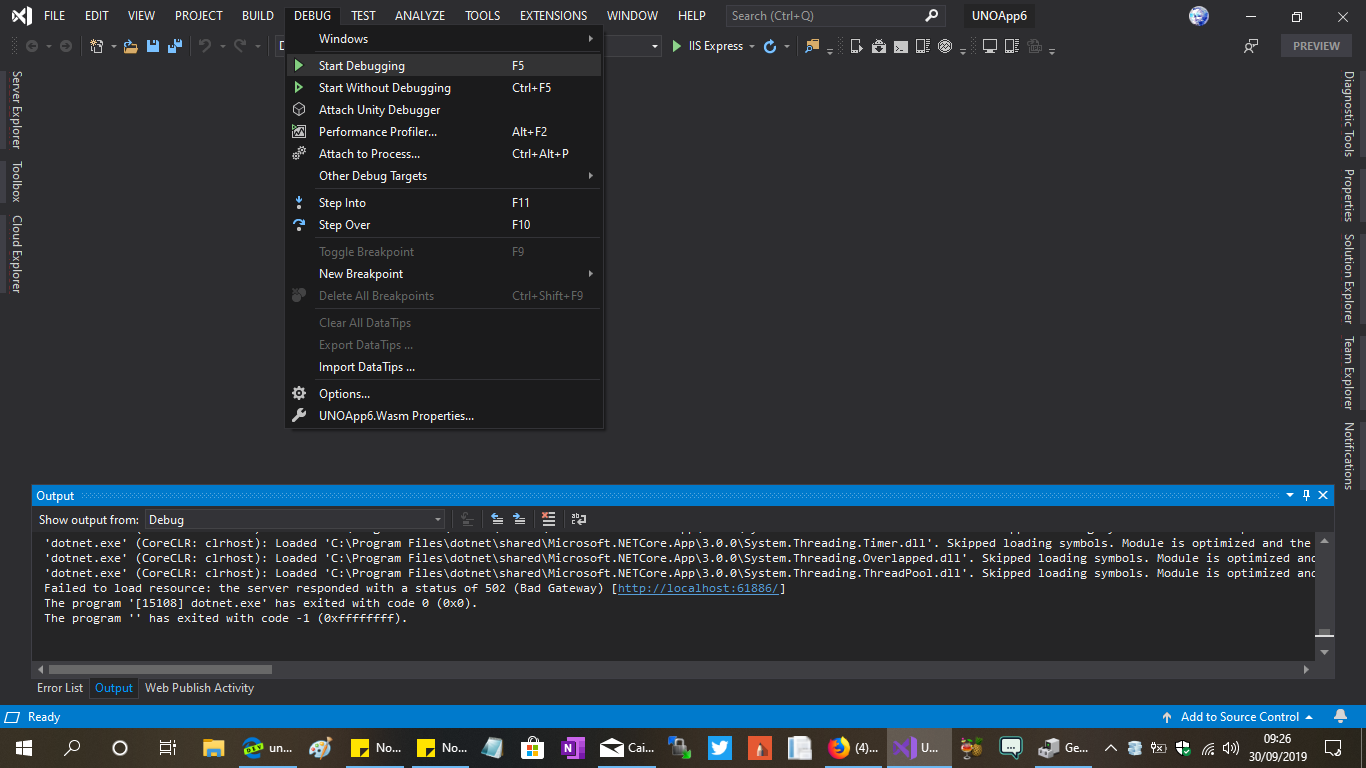Click the account profile avatar
Screen dimensions: 1366x768
[x=1199, y=16]
